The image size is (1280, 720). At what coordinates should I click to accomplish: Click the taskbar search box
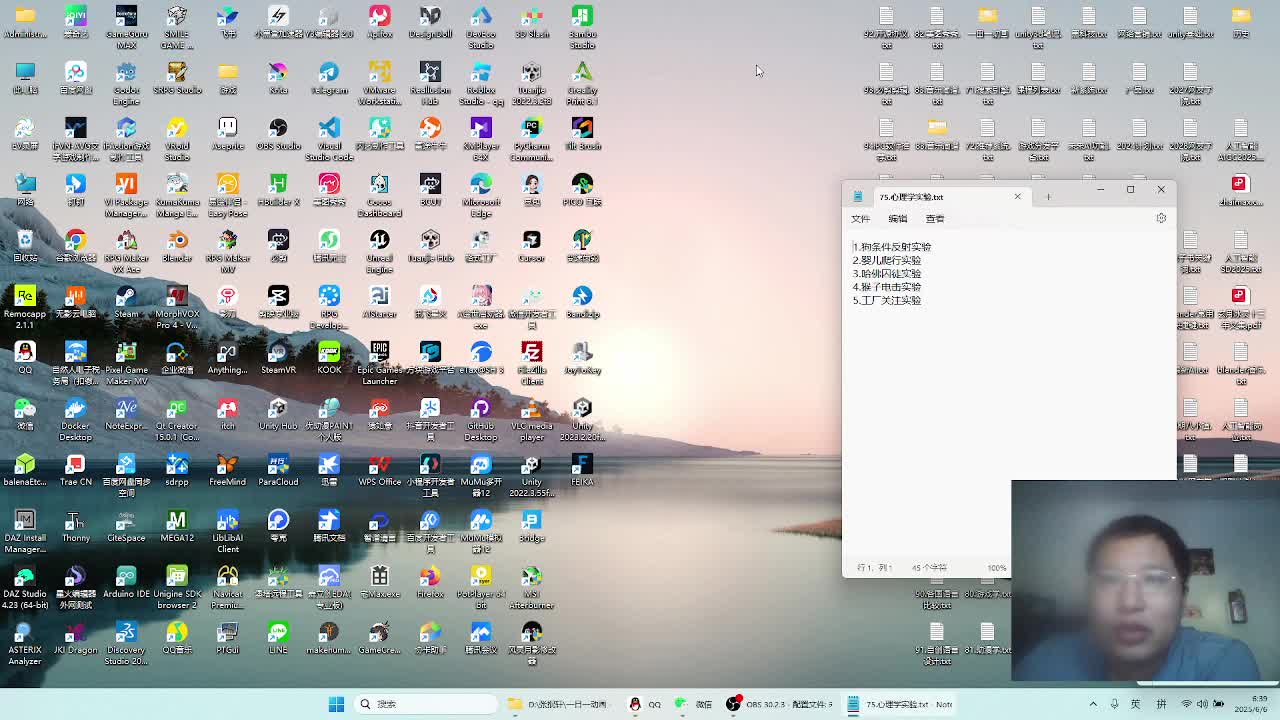pos(425,704)
